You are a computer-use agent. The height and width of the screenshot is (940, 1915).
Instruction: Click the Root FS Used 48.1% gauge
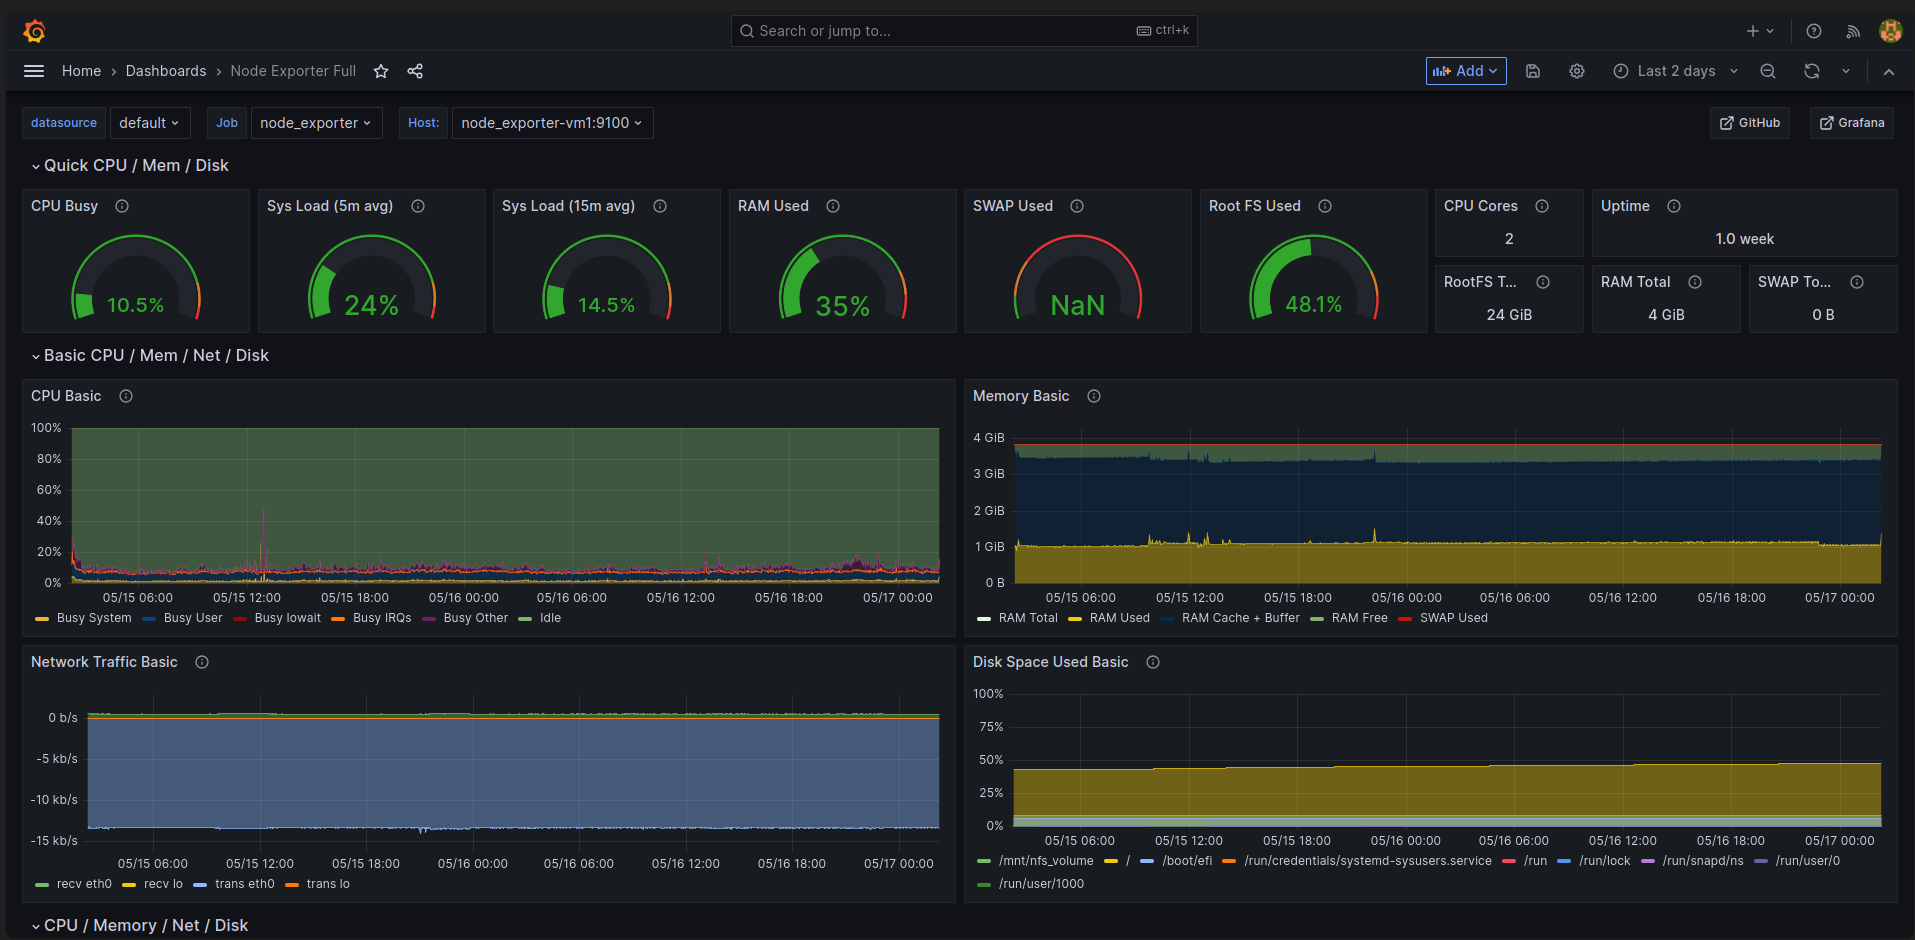[x=1313, y=279]
